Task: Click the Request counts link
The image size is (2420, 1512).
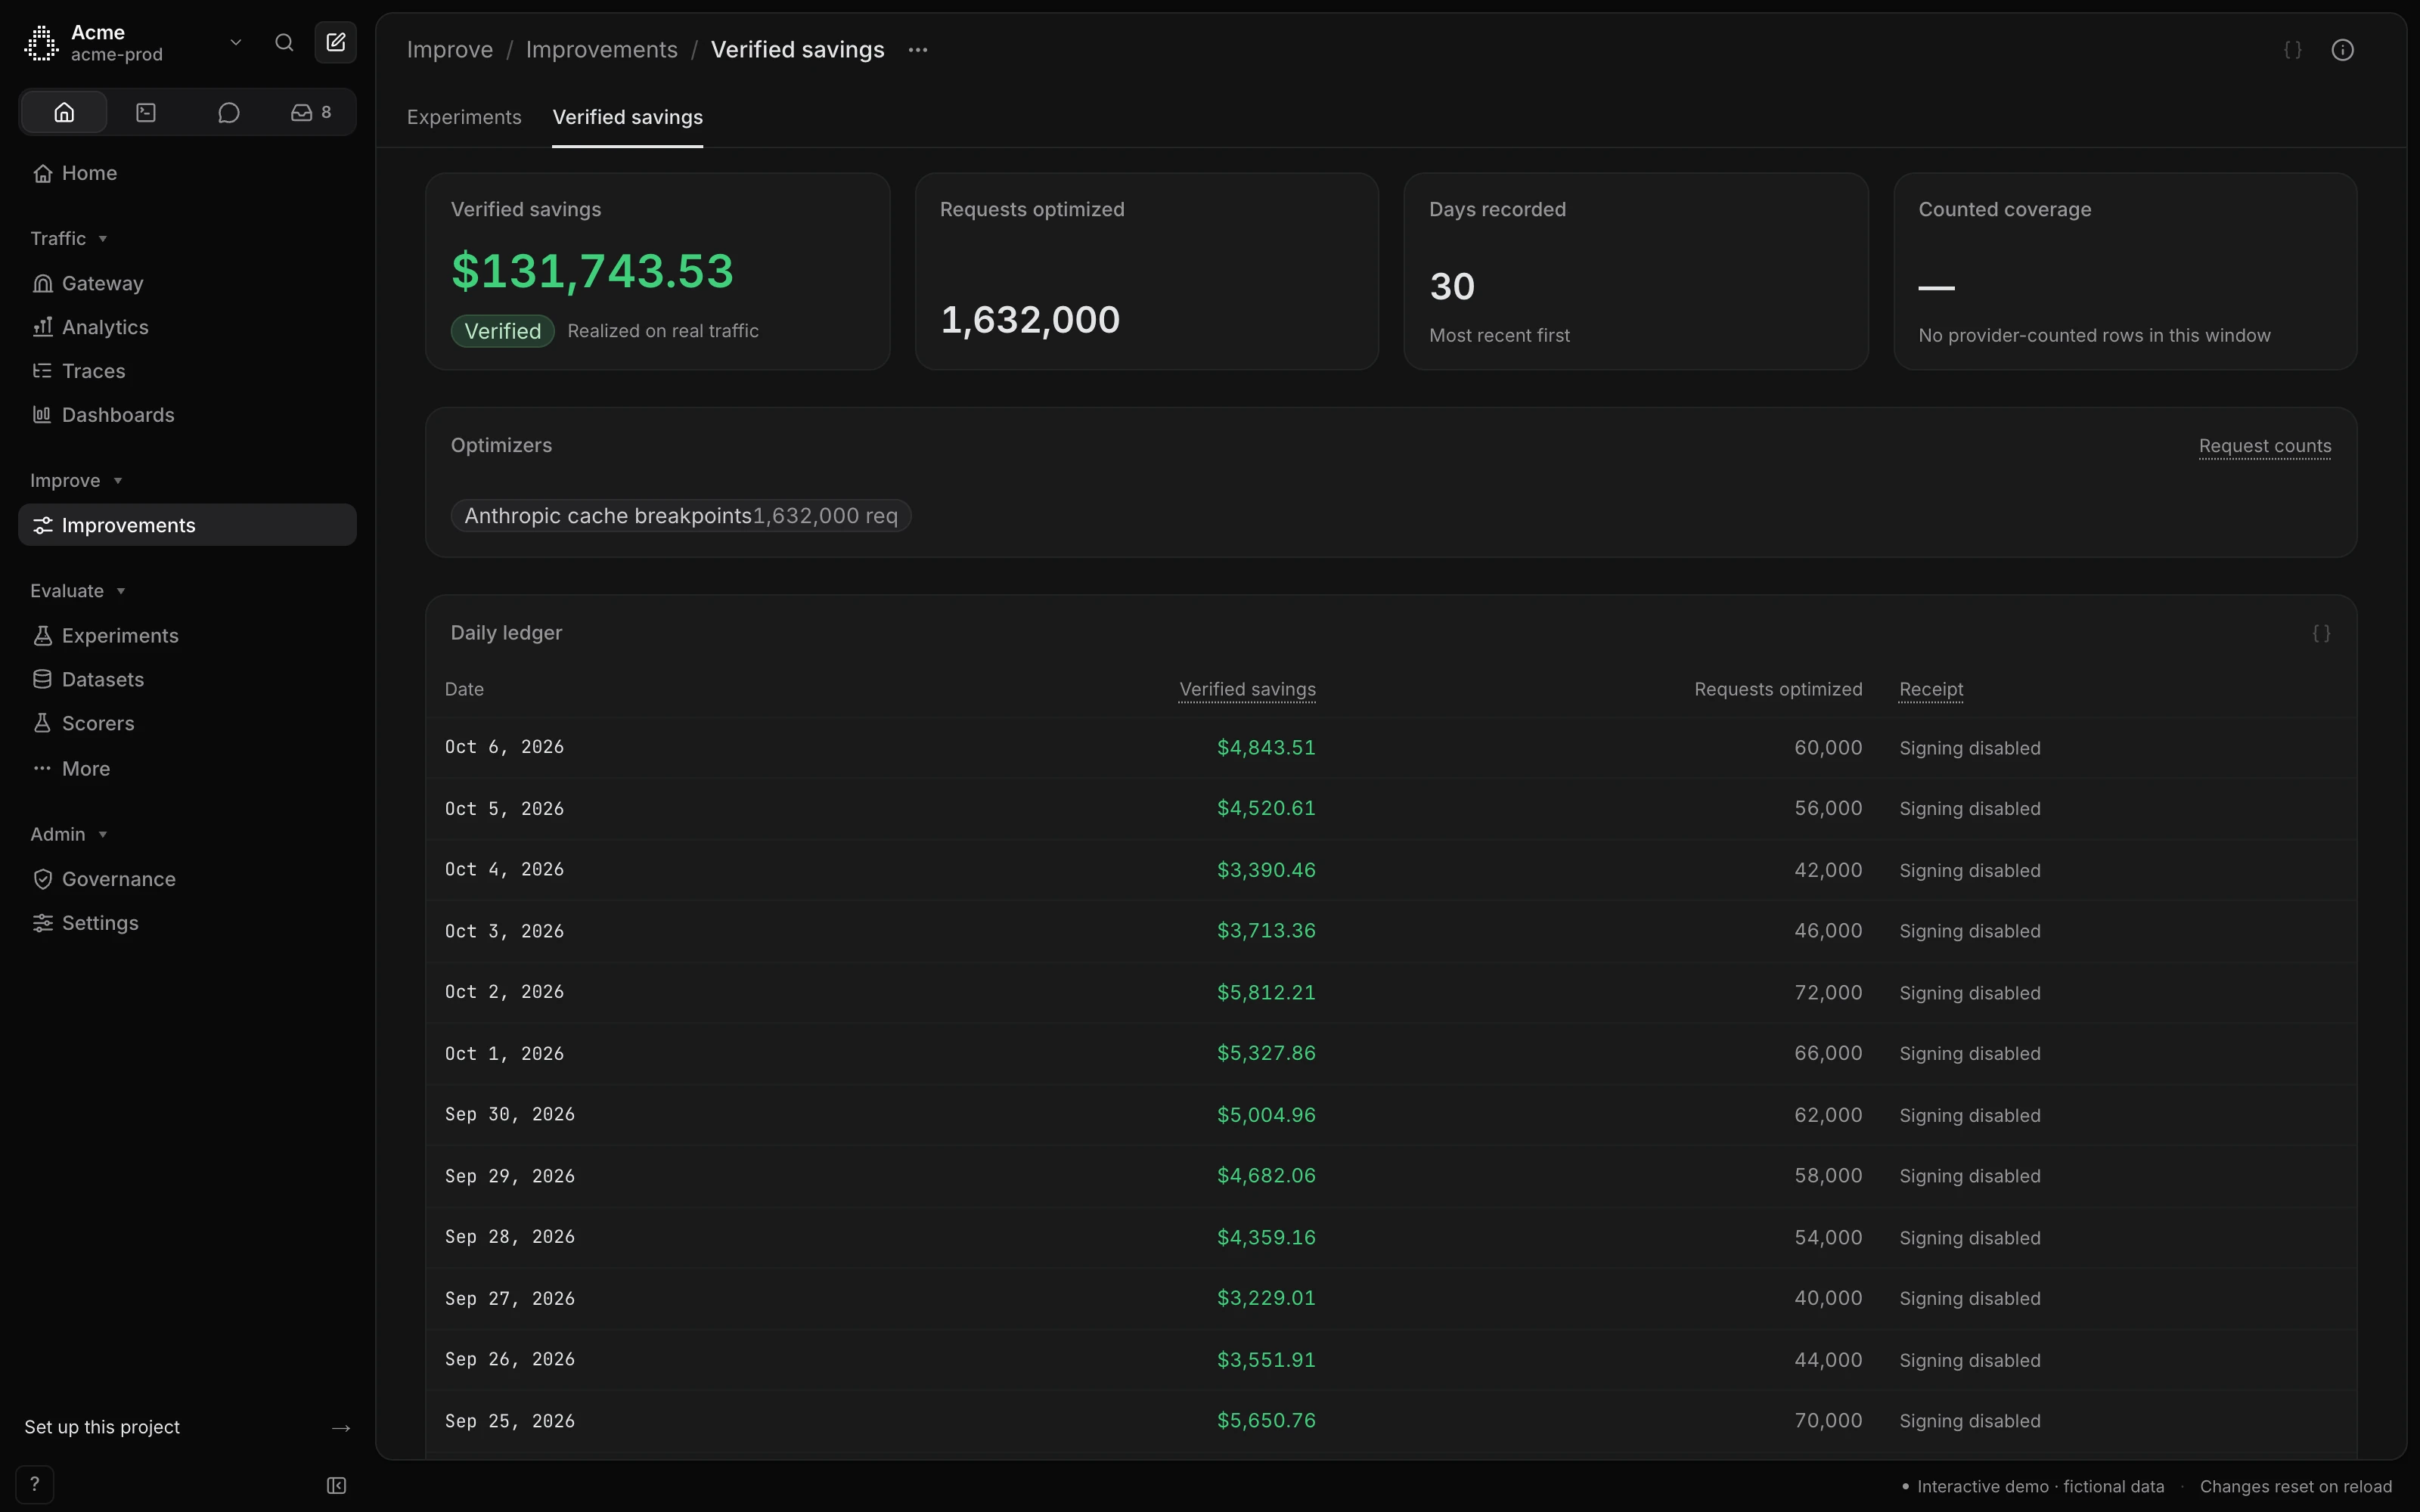Action: pyautogui.click(x=2265, y=446)
